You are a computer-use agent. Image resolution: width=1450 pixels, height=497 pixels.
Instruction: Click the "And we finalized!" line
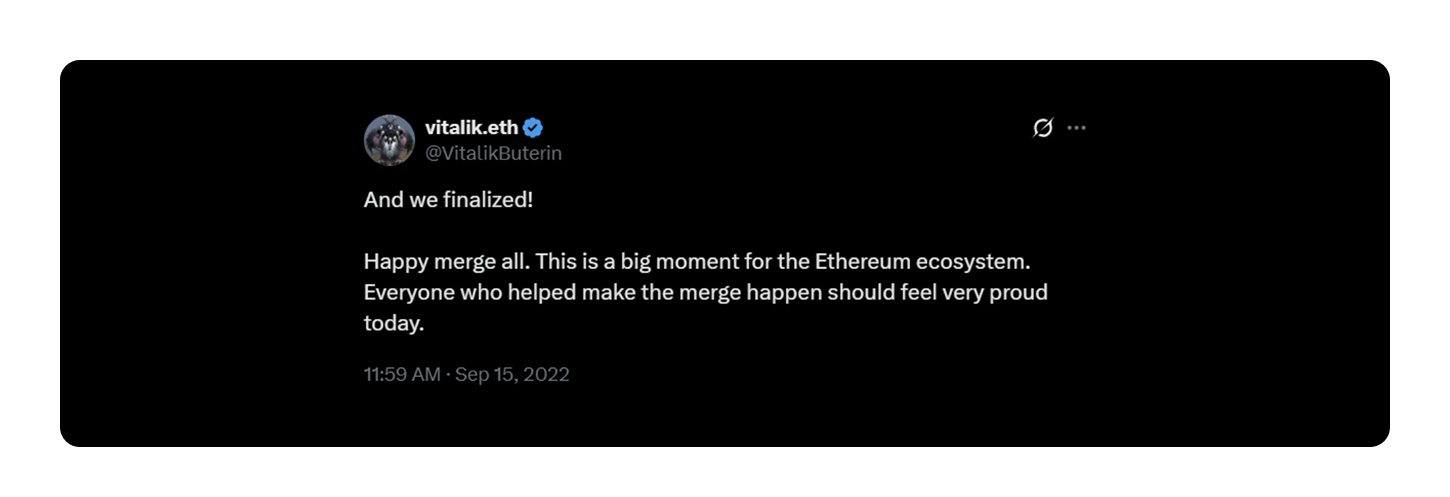click(448, 199)
